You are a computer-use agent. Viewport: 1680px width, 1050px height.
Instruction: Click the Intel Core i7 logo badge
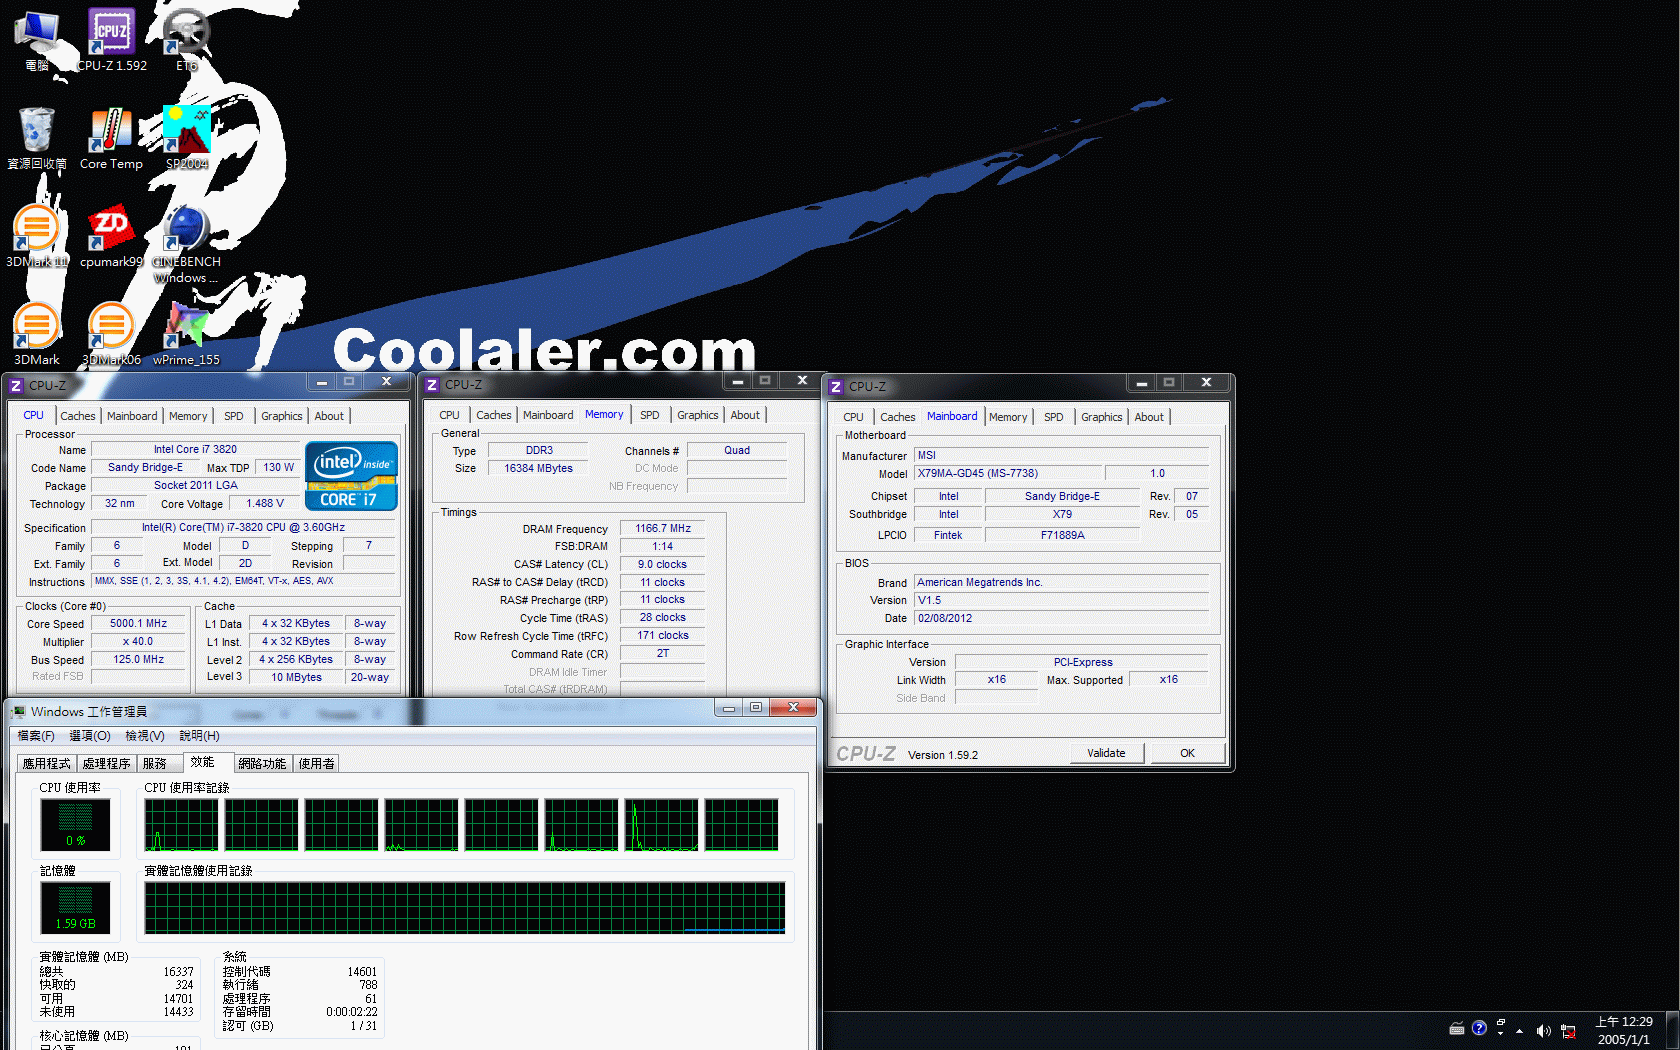click(x=351, y=476)
